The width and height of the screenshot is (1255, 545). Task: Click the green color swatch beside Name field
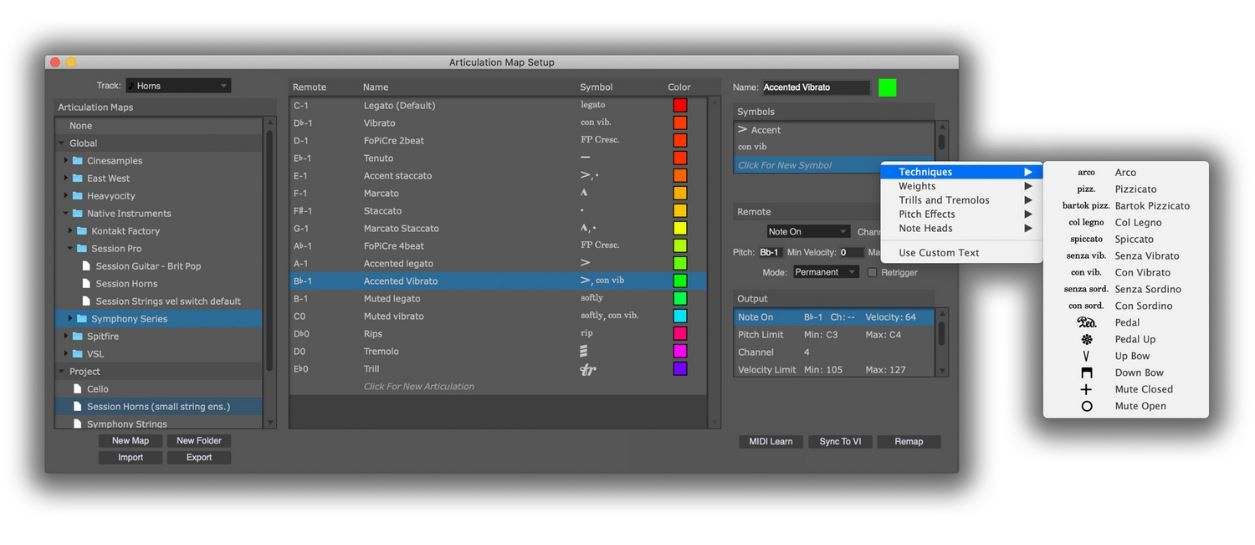click(x=887, y=87)
